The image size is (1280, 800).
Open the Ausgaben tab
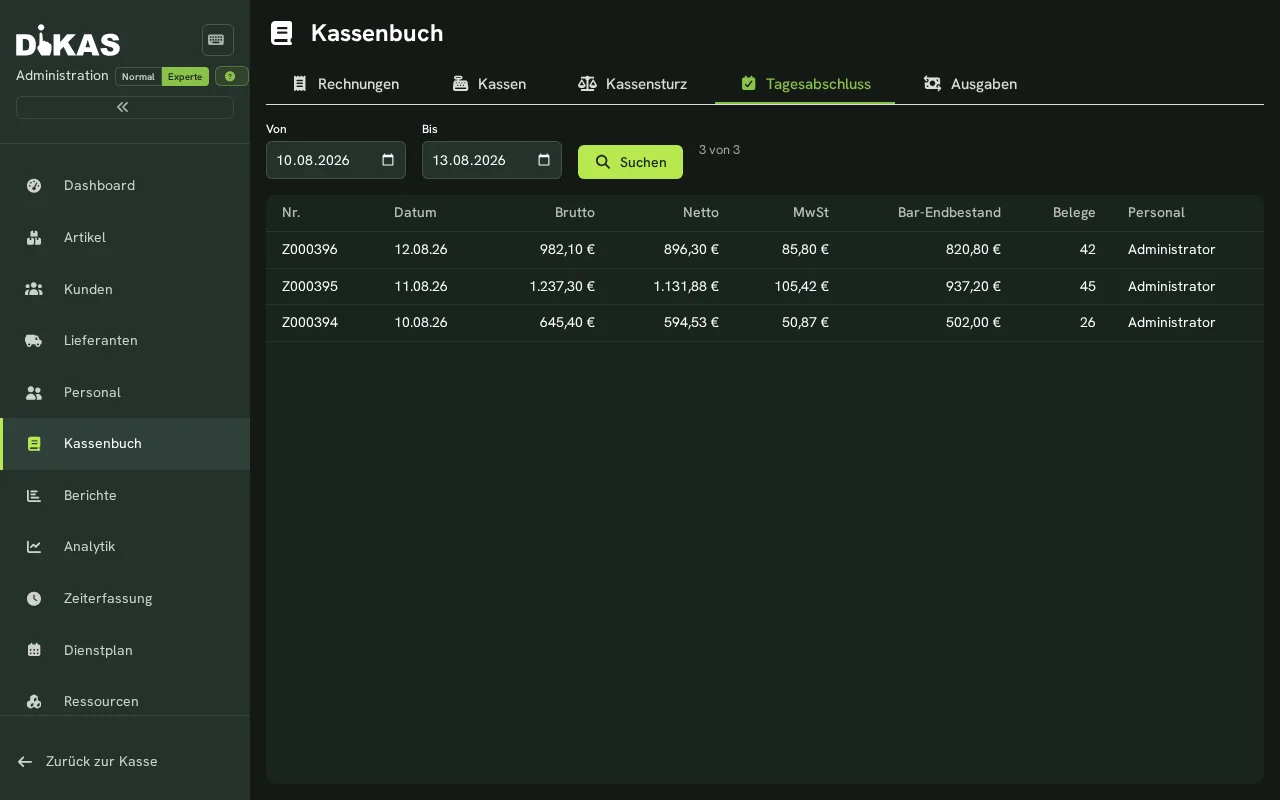click(970, 84)
